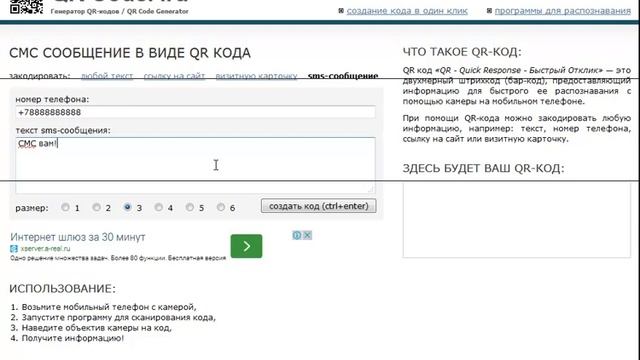The image size is (640, 360).
Task: Switch to 'визитную карточку' encoding tab
Action: (256, 76)
